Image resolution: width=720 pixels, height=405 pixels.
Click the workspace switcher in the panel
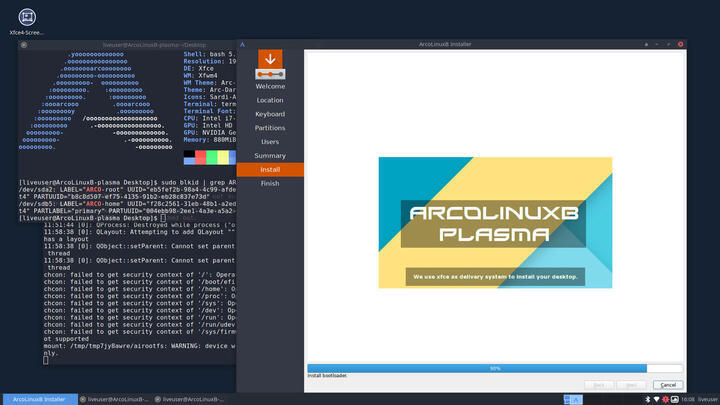pyautogui.click(x=573, y=399)
